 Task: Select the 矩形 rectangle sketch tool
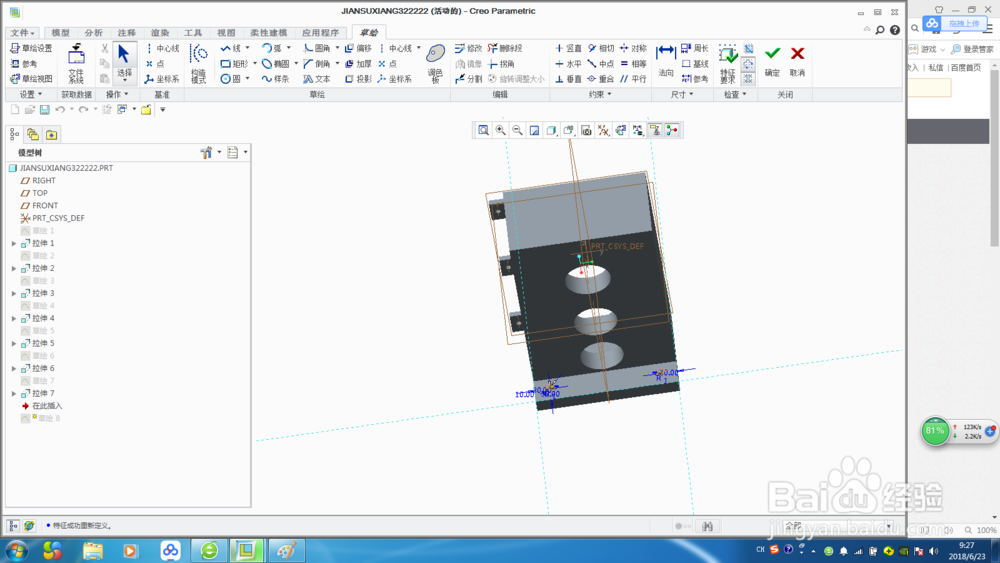(234, 64)
